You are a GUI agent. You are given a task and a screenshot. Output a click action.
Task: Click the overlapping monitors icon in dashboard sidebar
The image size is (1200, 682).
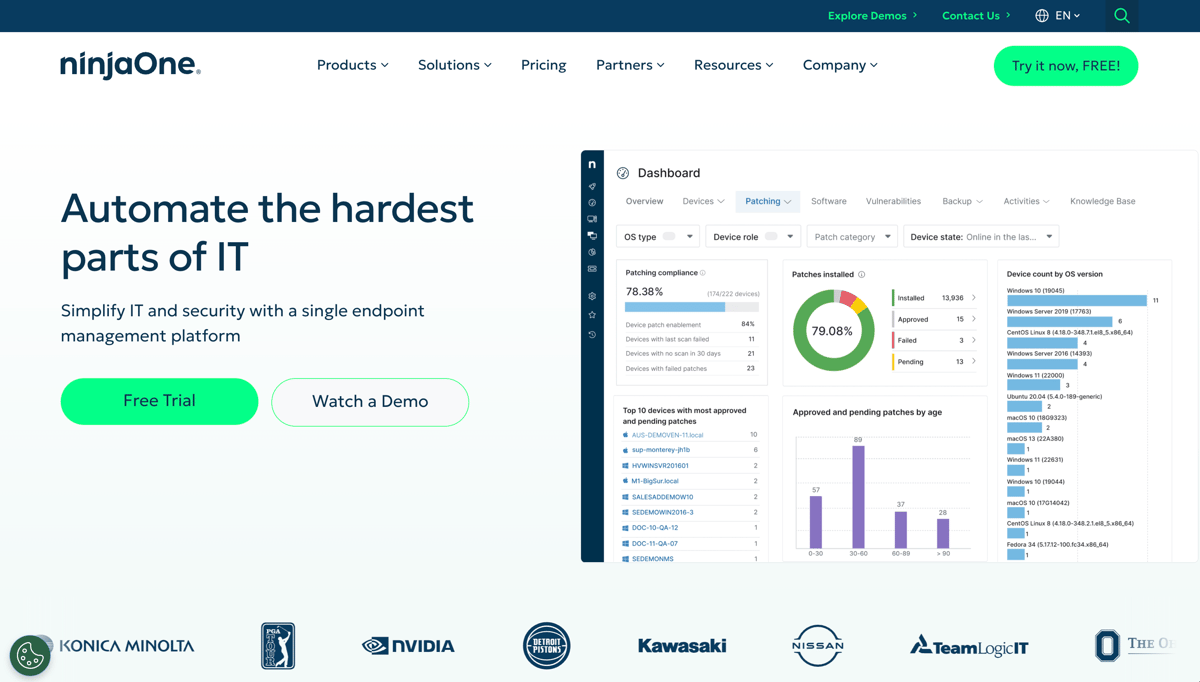pyautogui.click(x=592, y=236)
